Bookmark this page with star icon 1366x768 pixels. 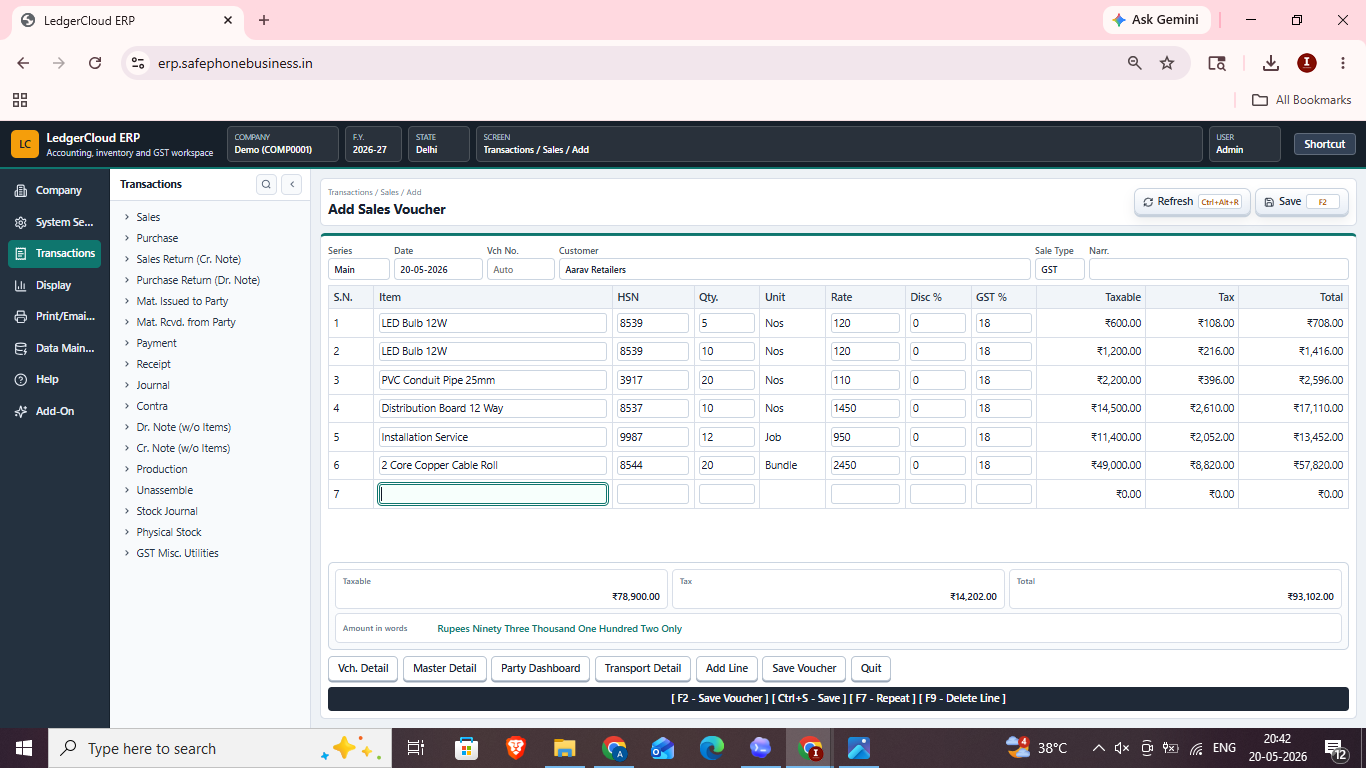[x=1167, y=63]
